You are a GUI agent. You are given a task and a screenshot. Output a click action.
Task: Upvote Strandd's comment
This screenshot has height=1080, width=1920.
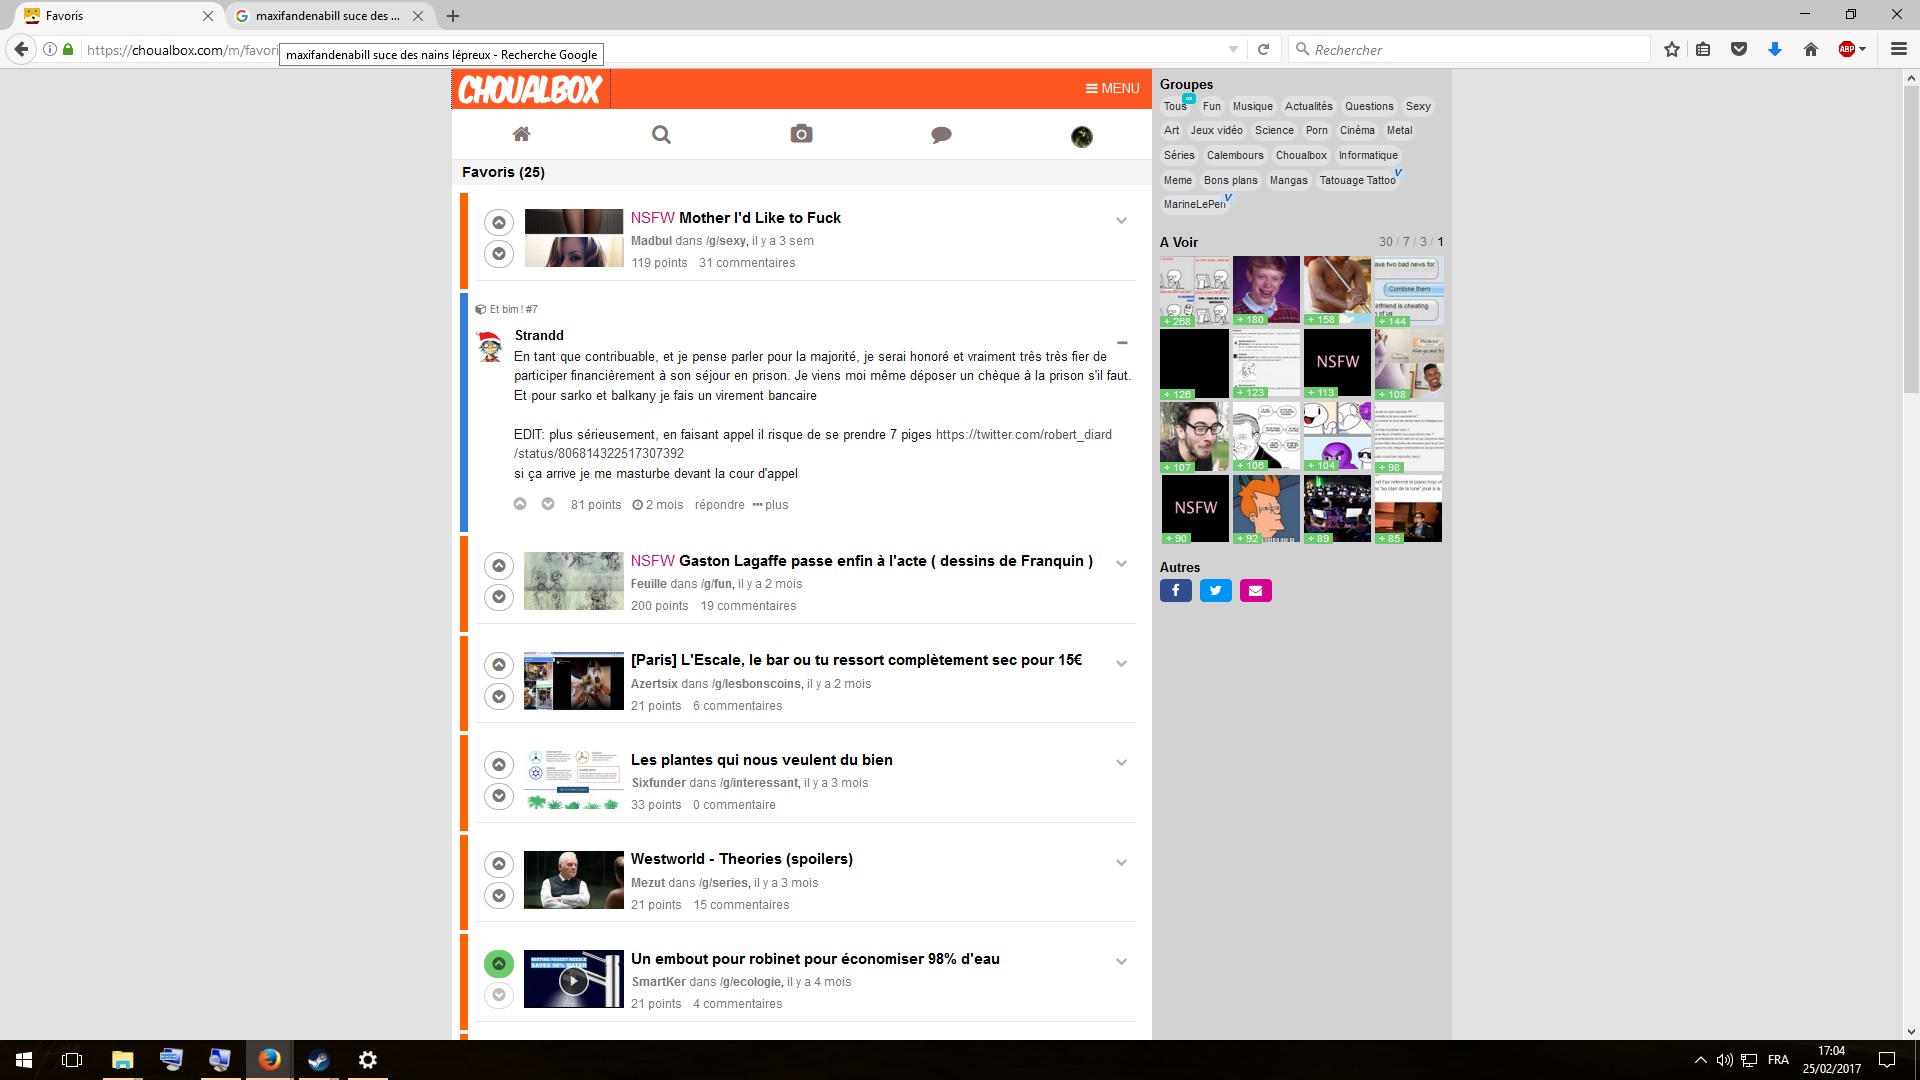pos(520,504)
